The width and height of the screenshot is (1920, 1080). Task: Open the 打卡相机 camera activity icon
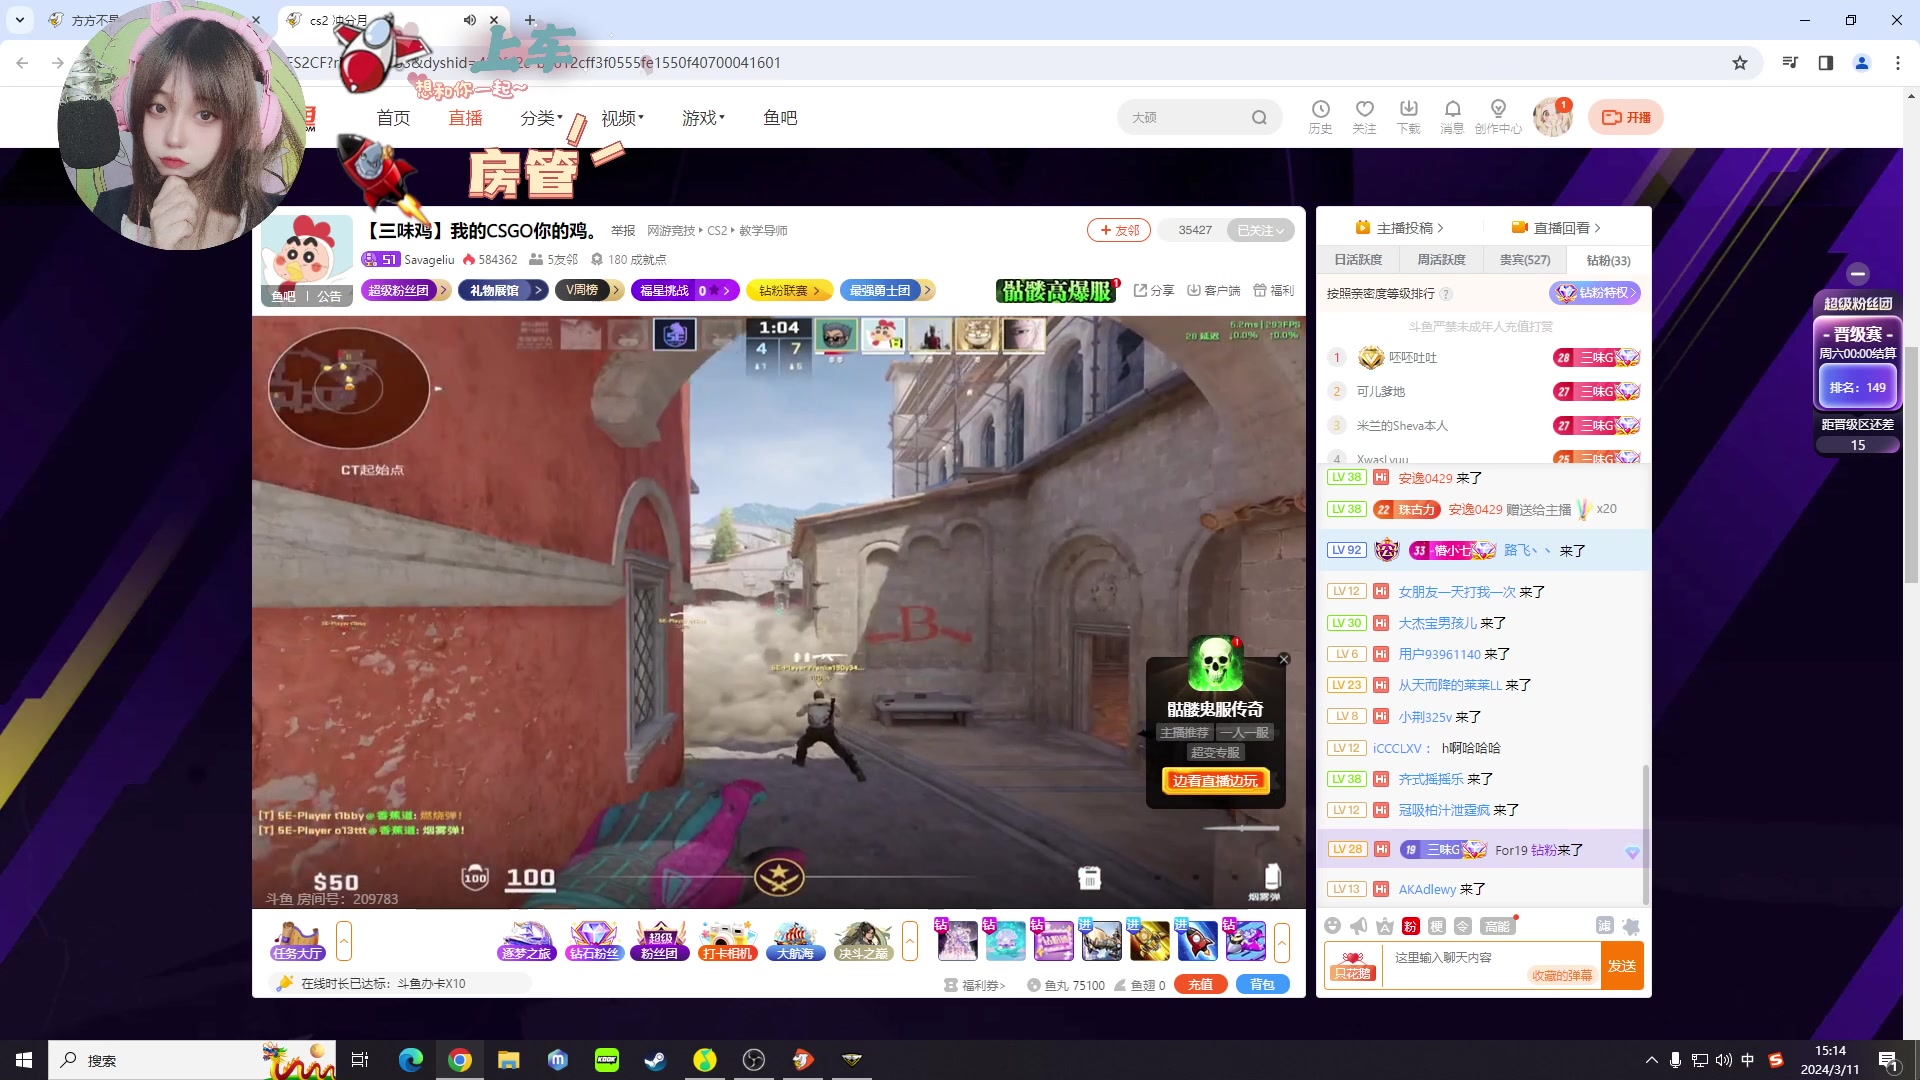pos(727,941)
